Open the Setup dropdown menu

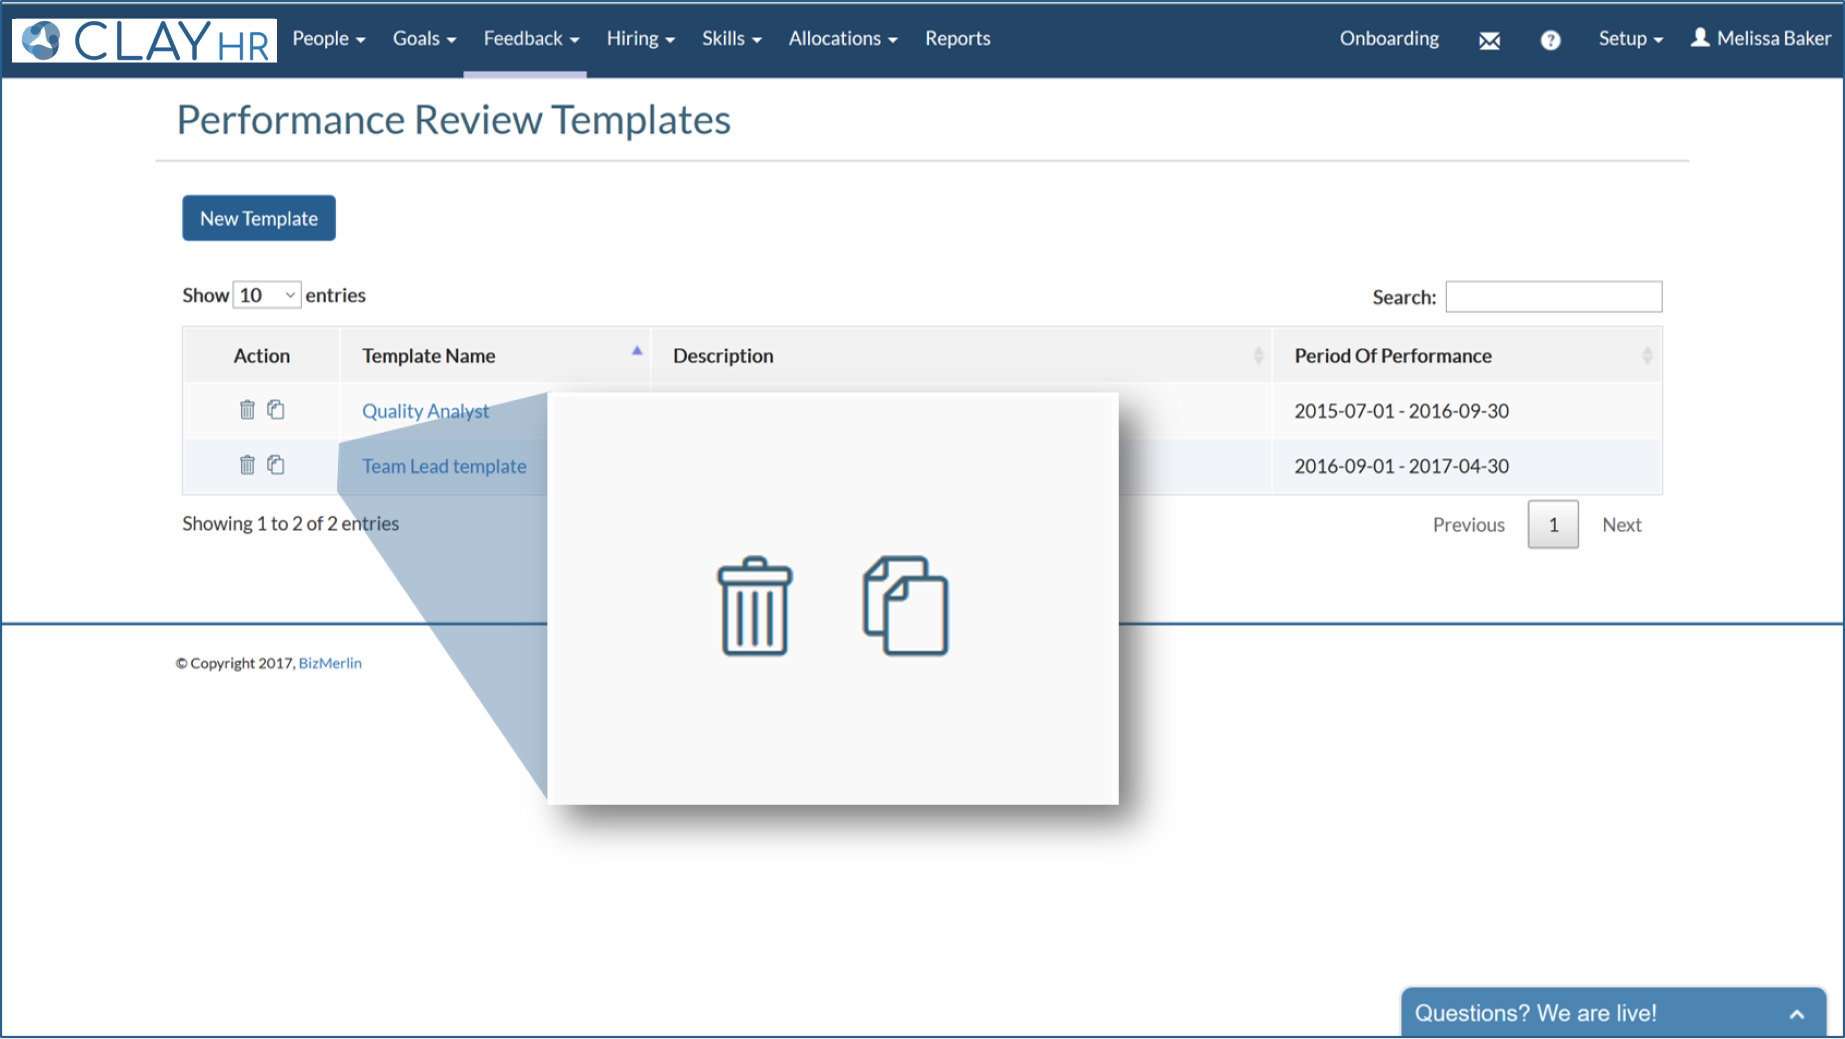pyautogui.click(x=1630, y=38)
